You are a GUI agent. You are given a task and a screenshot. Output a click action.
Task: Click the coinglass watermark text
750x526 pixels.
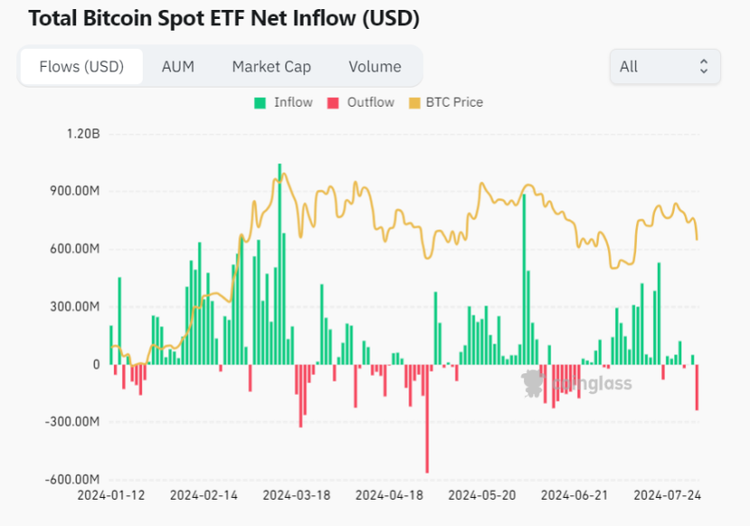(x=592, y=384)
